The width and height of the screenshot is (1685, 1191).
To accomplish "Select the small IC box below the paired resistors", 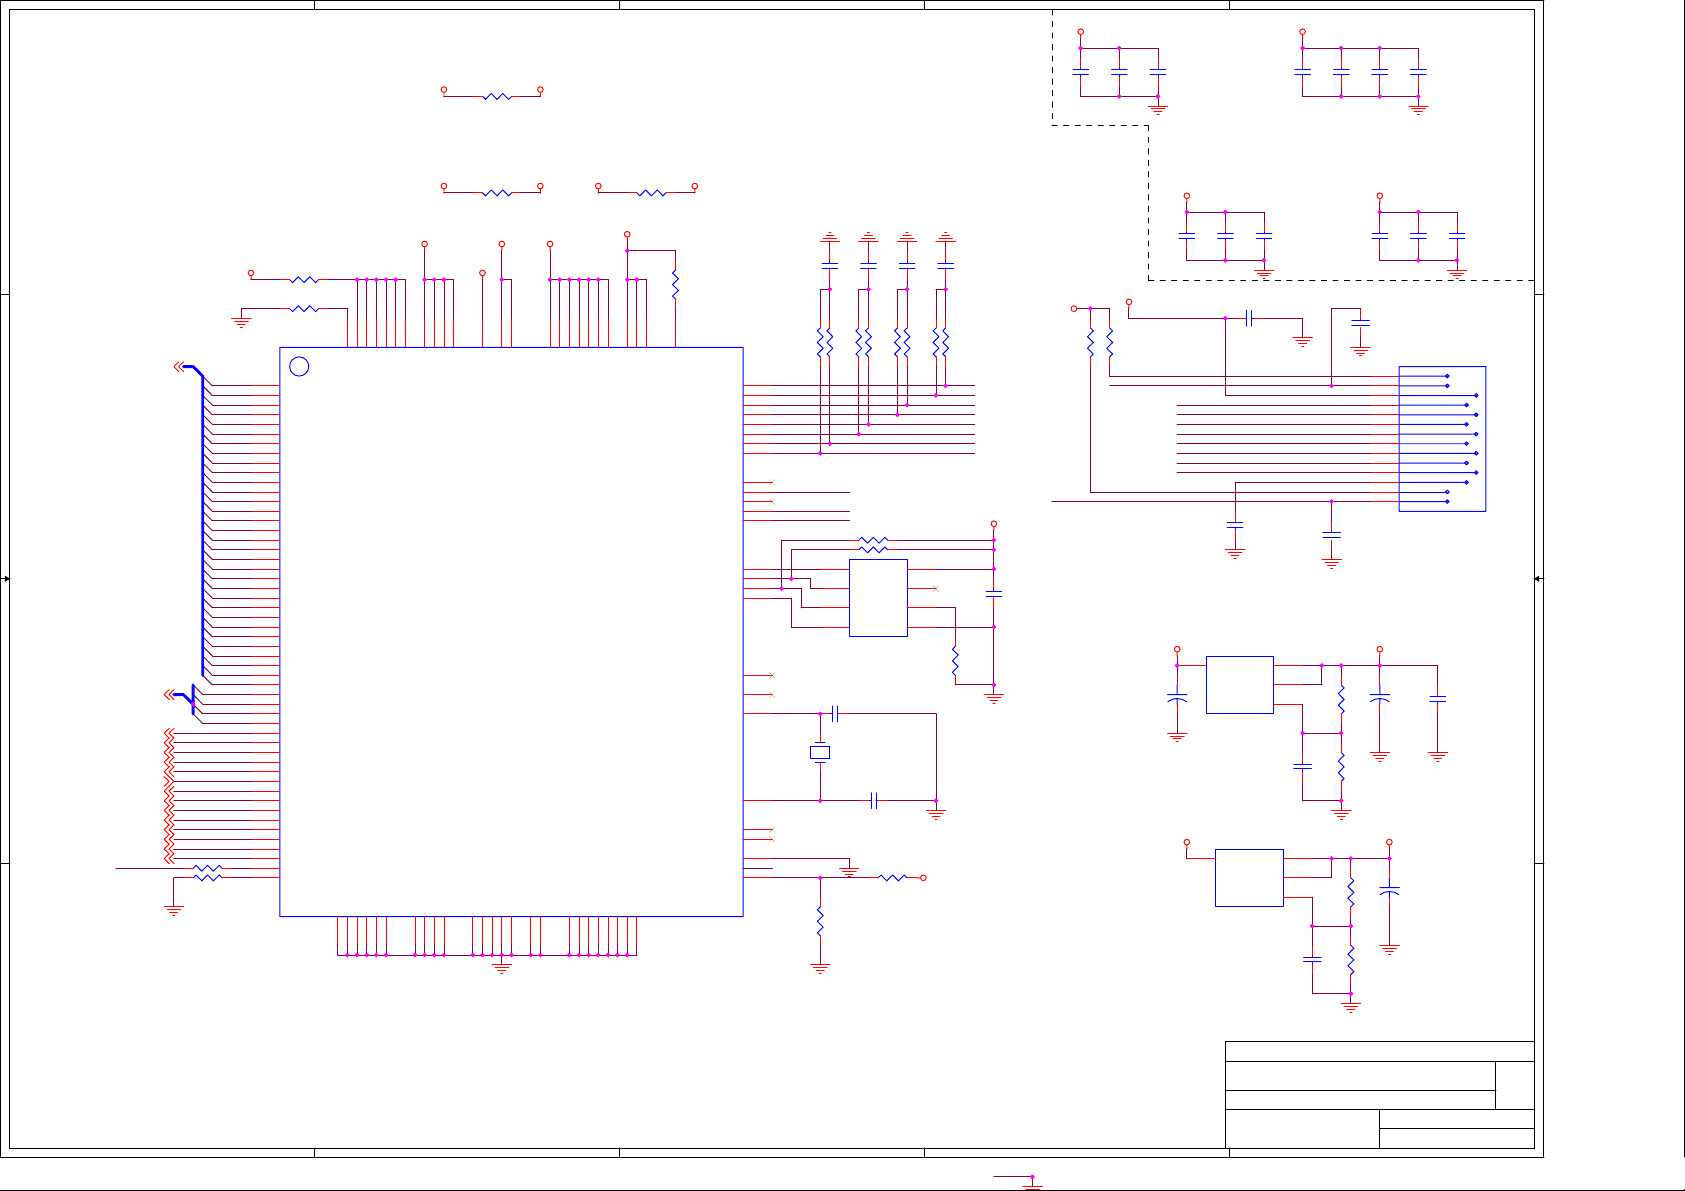I will [878, 598].
